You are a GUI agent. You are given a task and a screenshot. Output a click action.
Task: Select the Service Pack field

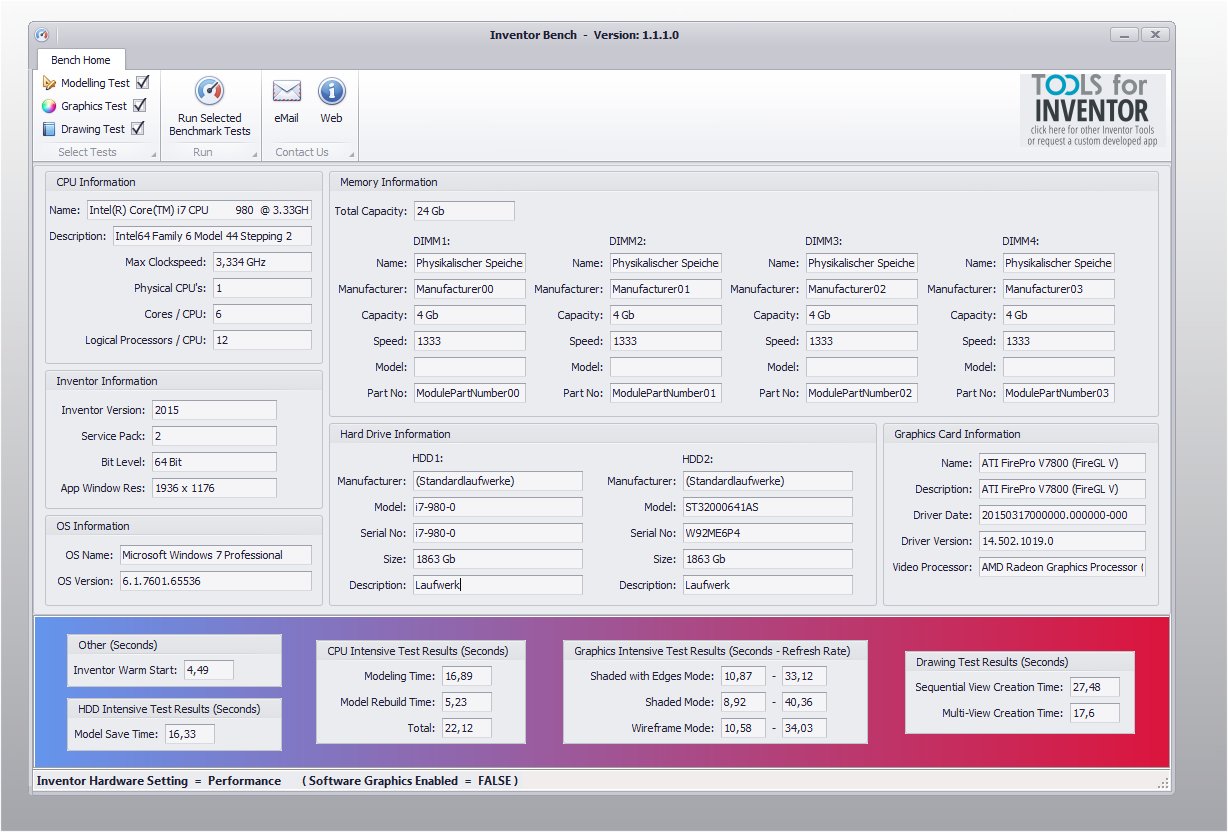214,436
